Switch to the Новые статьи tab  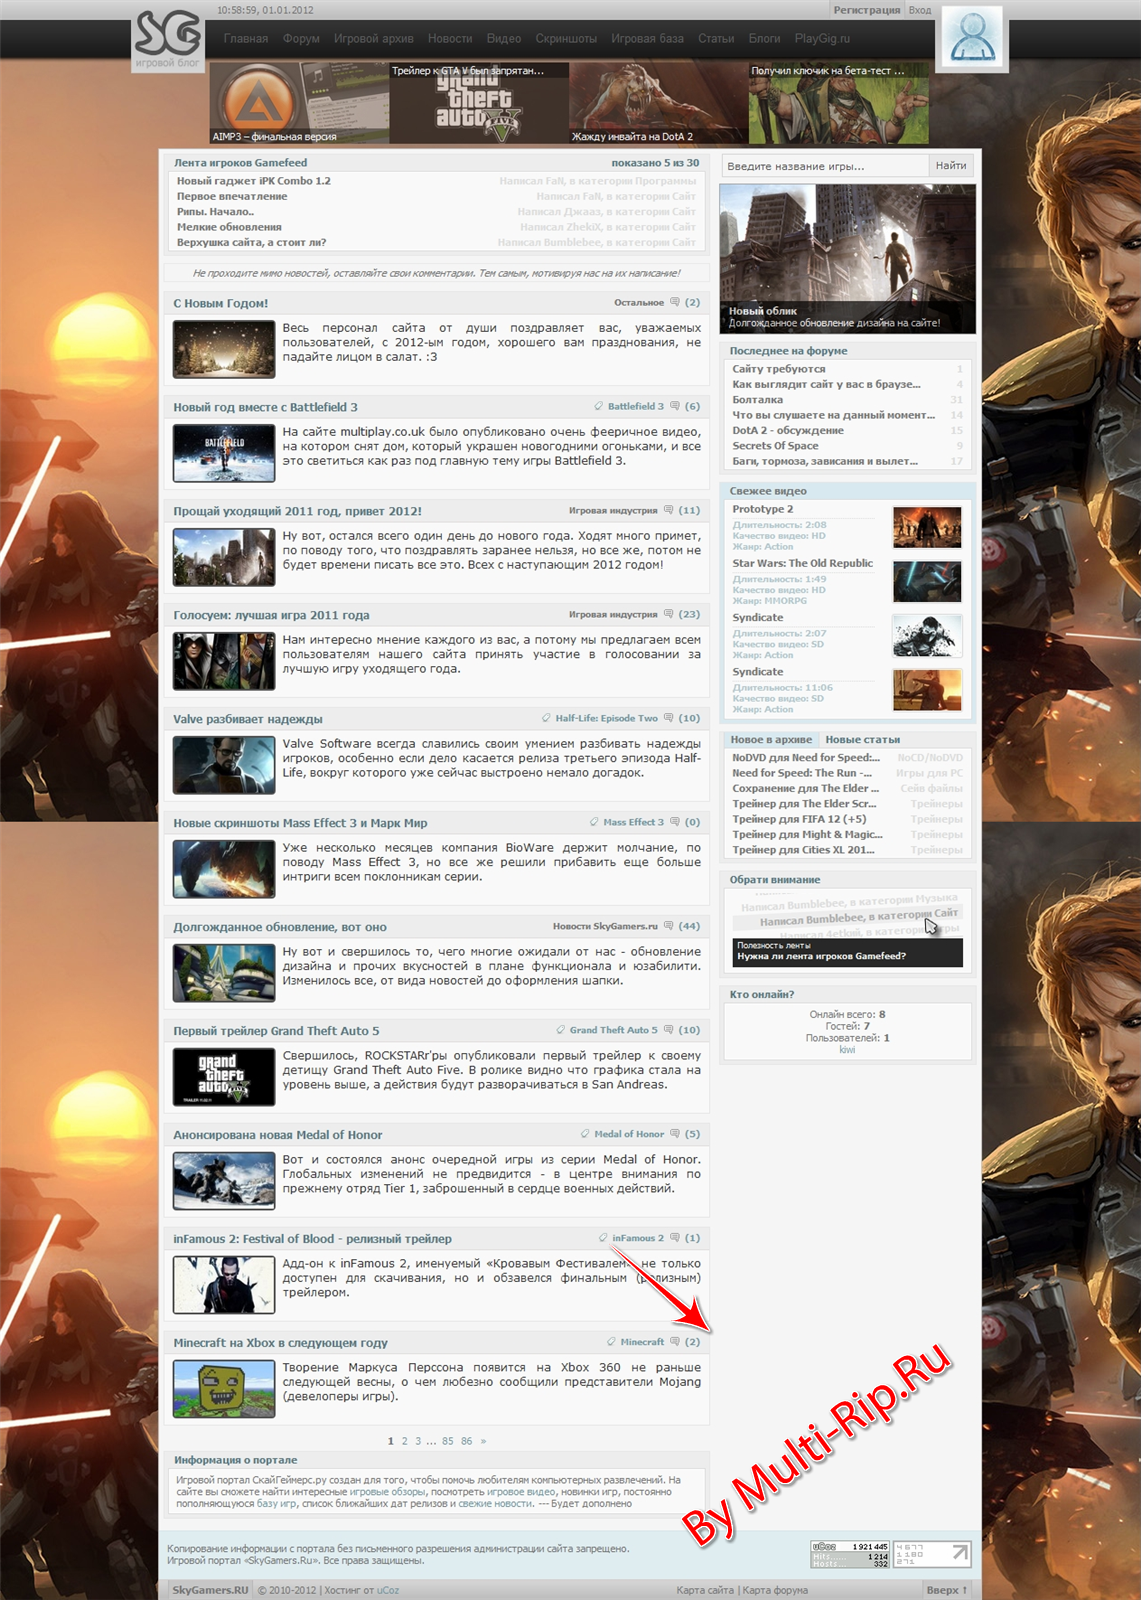[x=862, y=740]
